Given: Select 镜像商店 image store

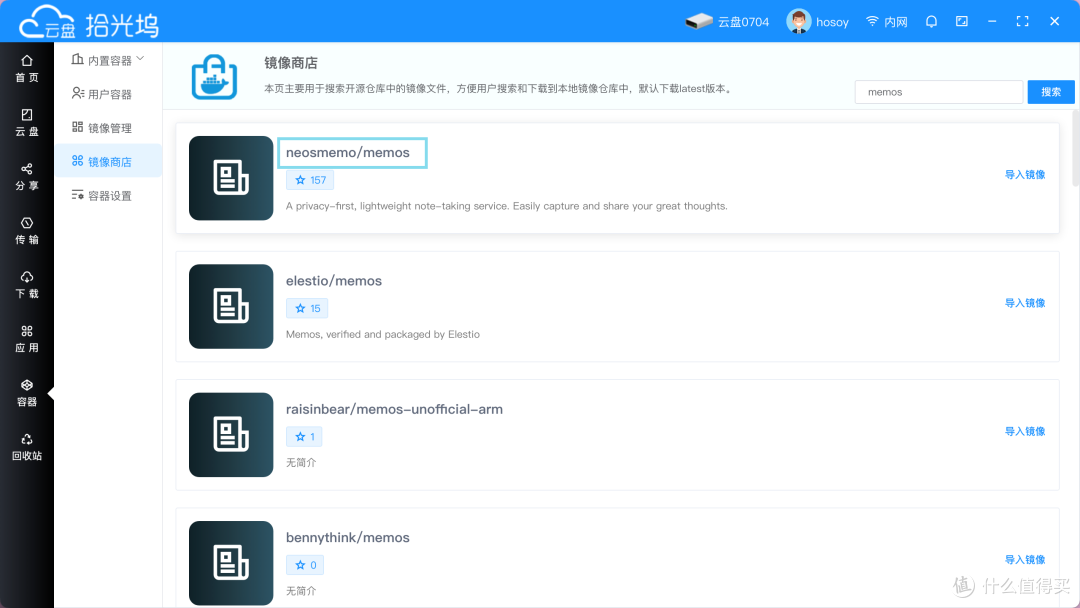Looking at the screenshot, I should tap(108, 161).
